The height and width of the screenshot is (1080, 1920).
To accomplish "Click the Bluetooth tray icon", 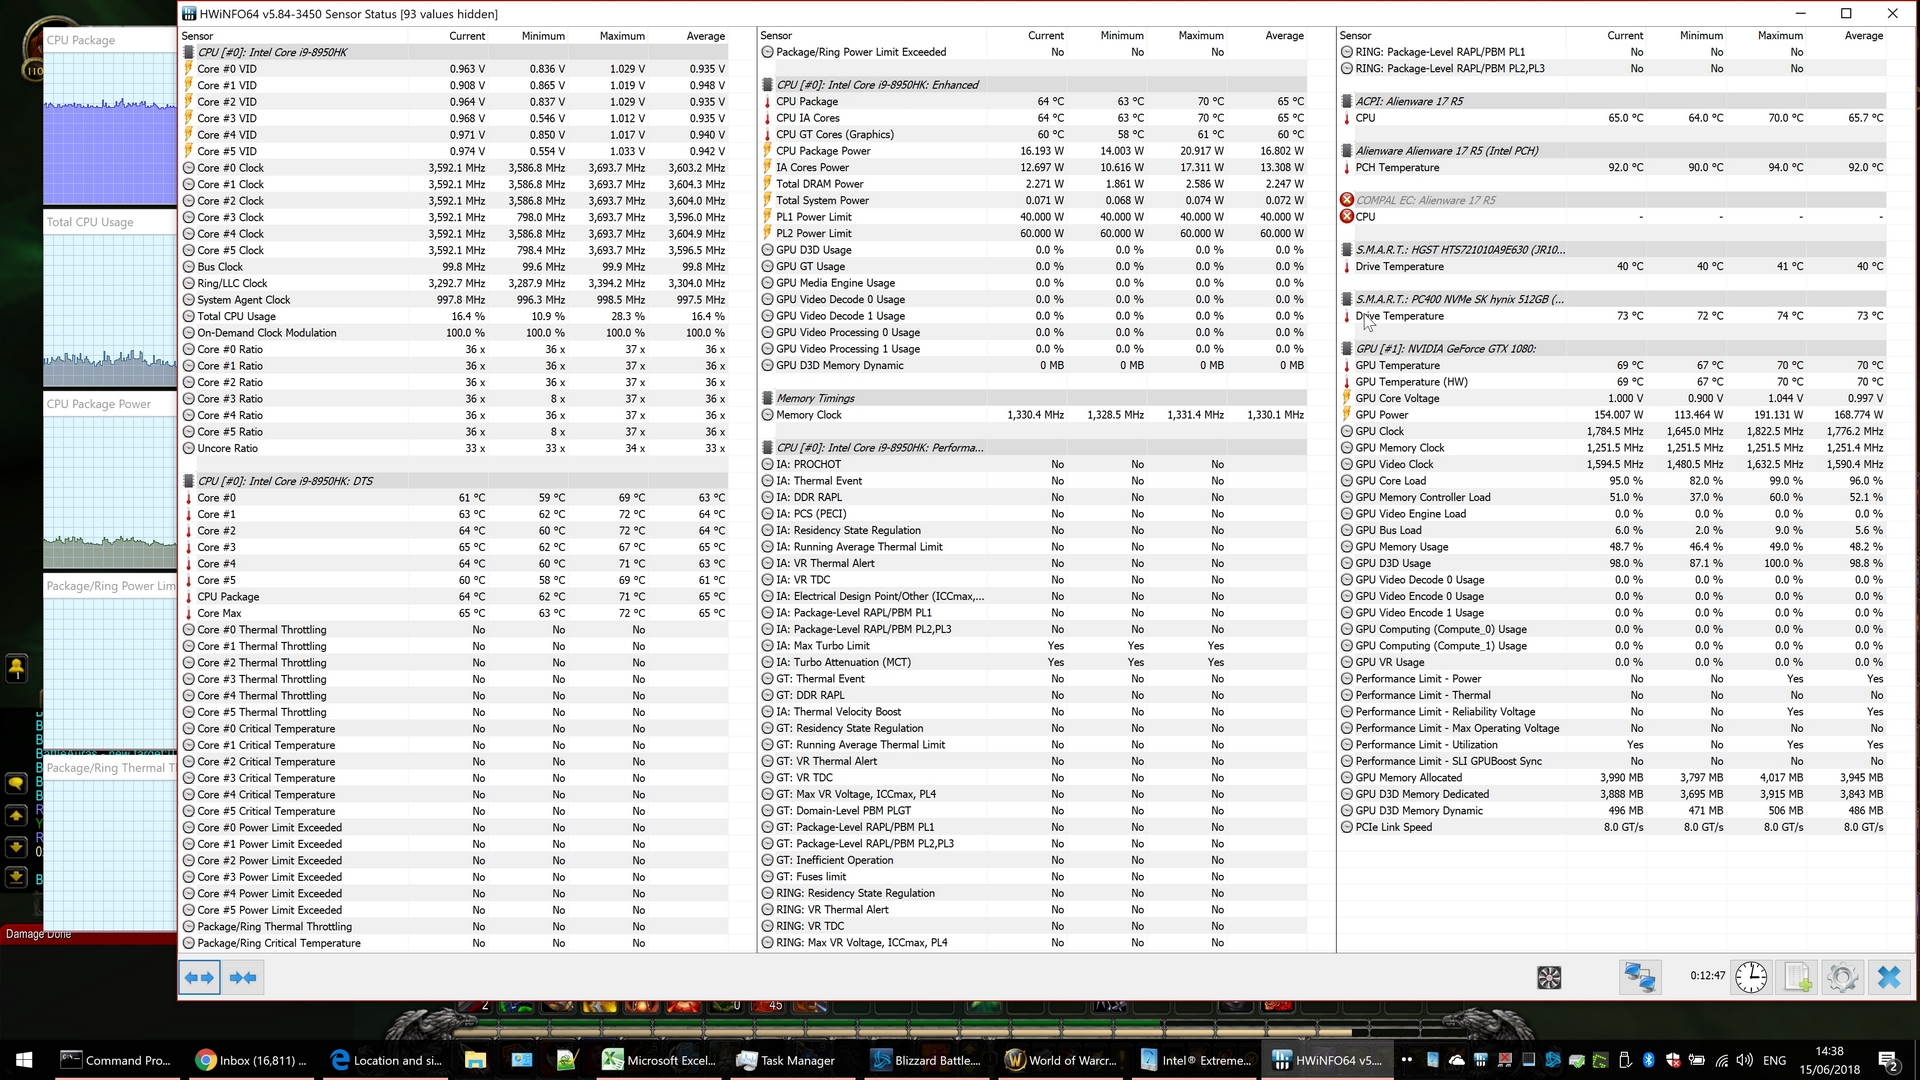I will [1648, 1060].
